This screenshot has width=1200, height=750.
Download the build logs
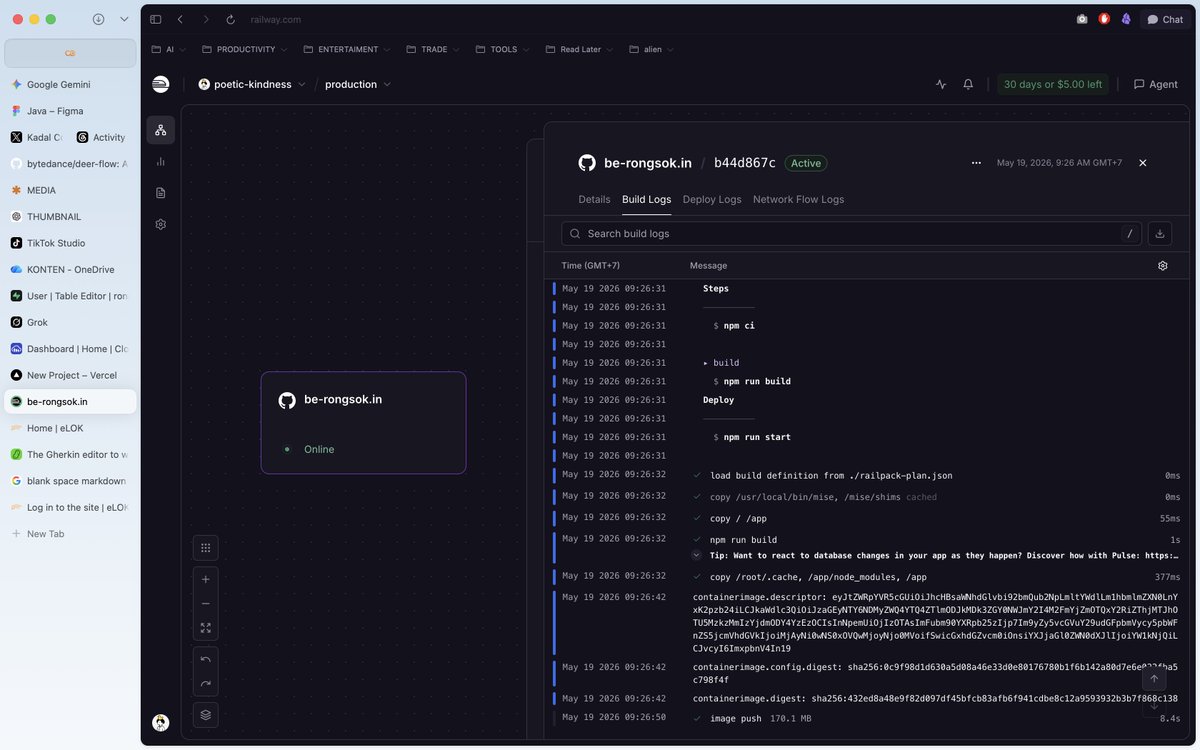coord(1160,233)
